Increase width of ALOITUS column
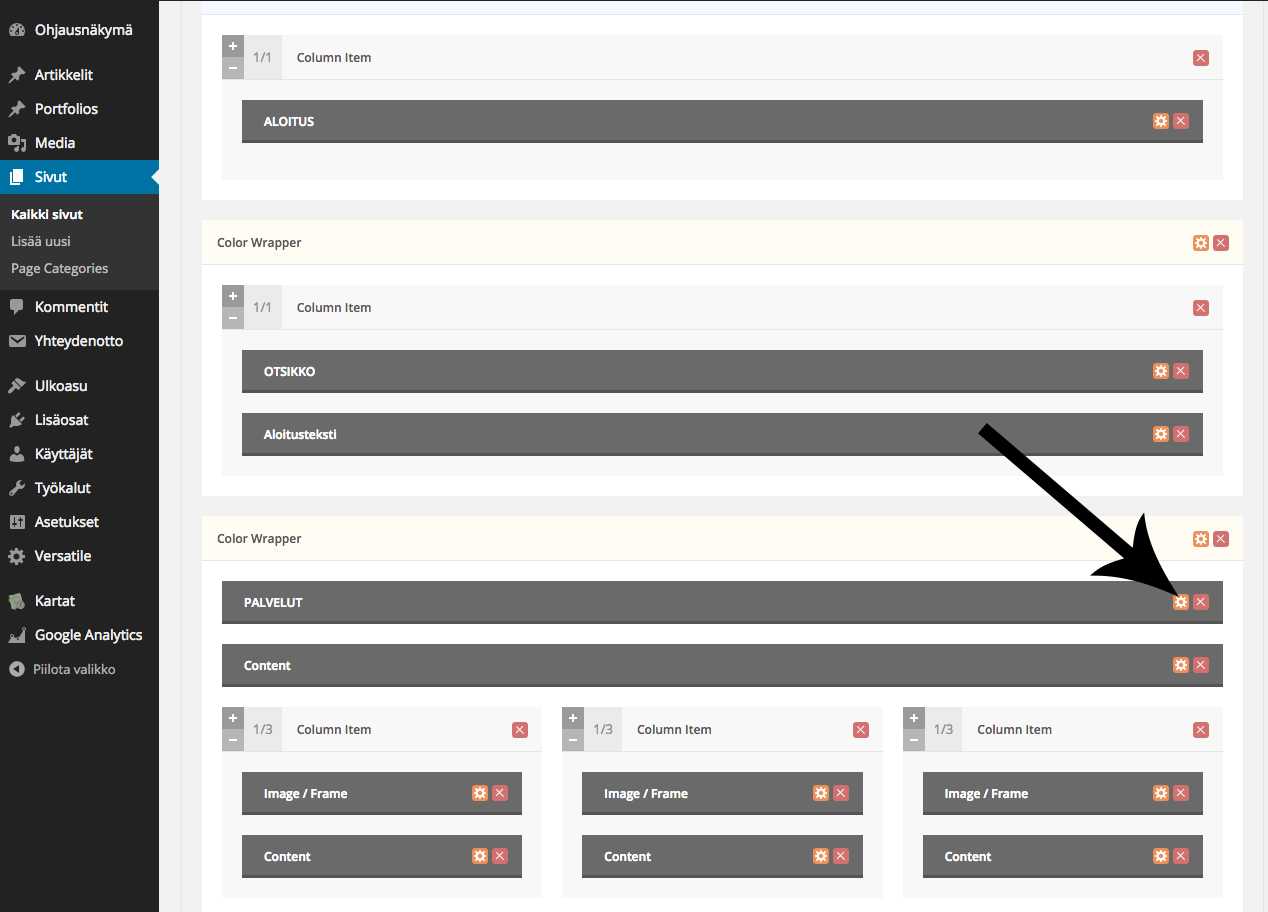Viewport: 1268px width, 912px height. tap(232, 46)
